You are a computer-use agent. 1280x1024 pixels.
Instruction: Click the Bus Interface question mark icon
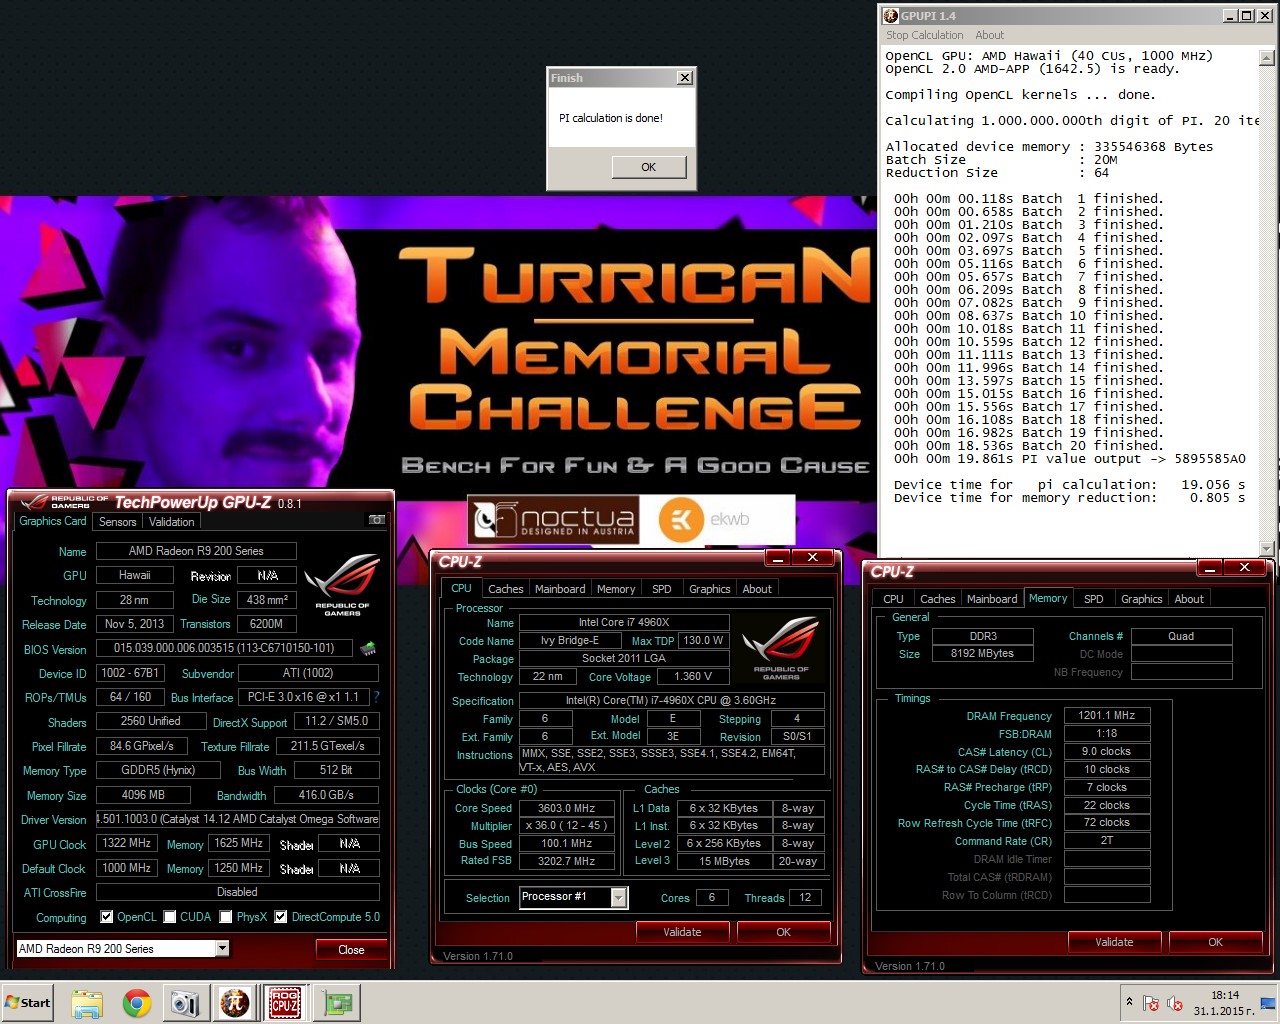point(376,697)
